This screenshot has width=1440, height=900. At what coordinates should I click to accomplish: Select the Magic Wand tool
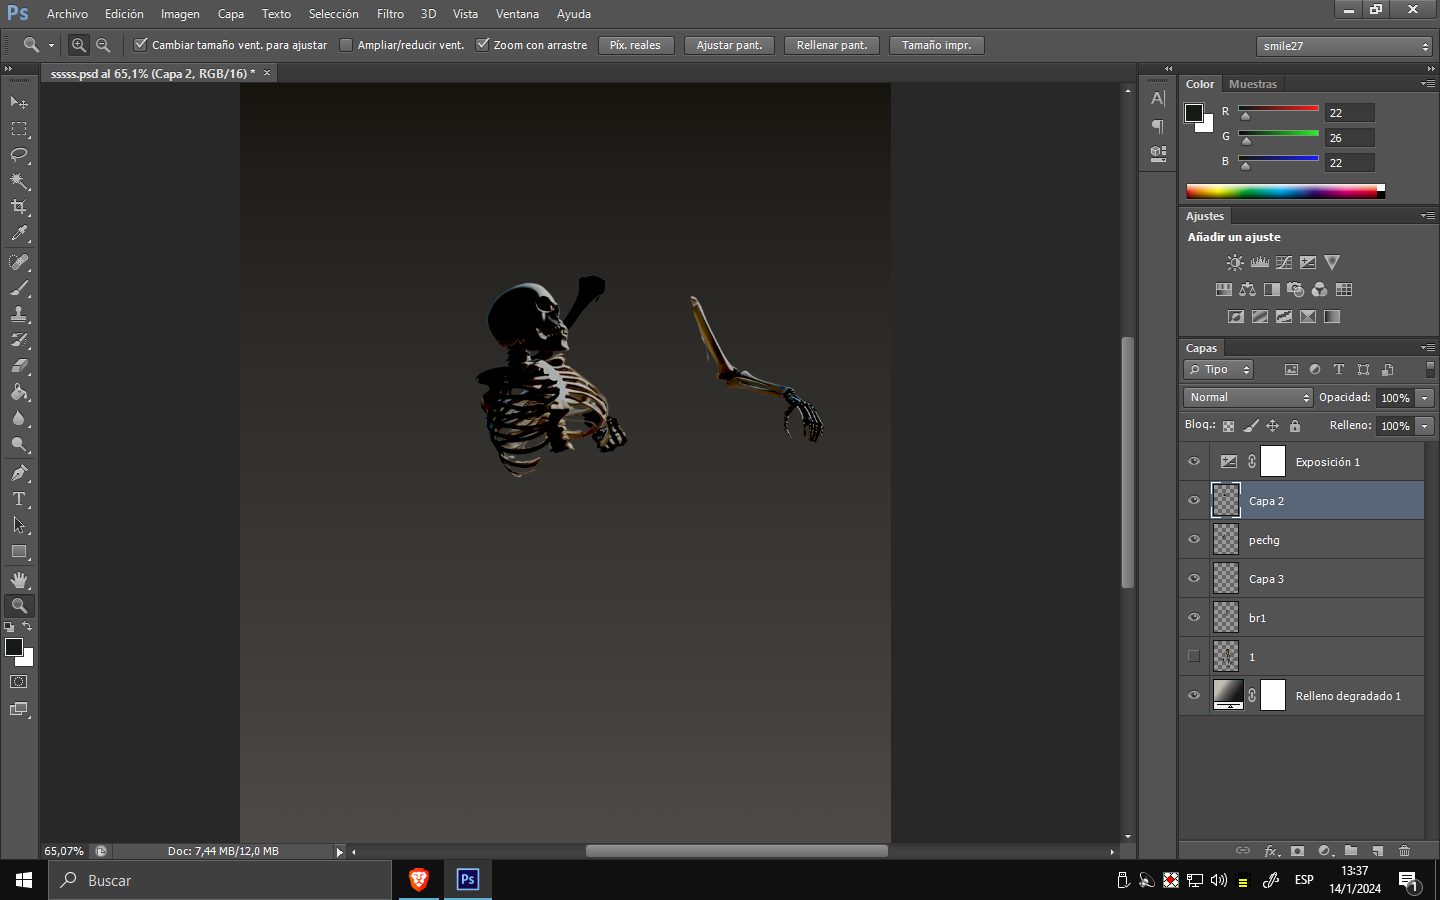point(19,181)
